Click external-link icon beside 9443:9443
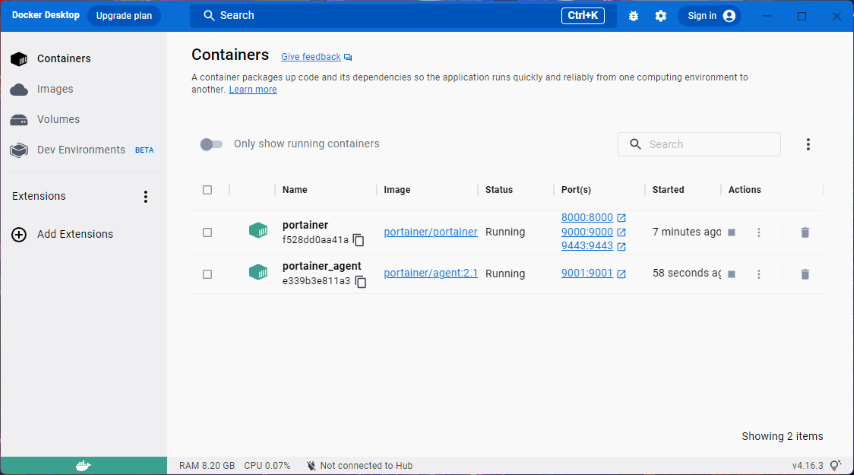The height and width of the screenshot is (475, 854). (x=621, y=247)
